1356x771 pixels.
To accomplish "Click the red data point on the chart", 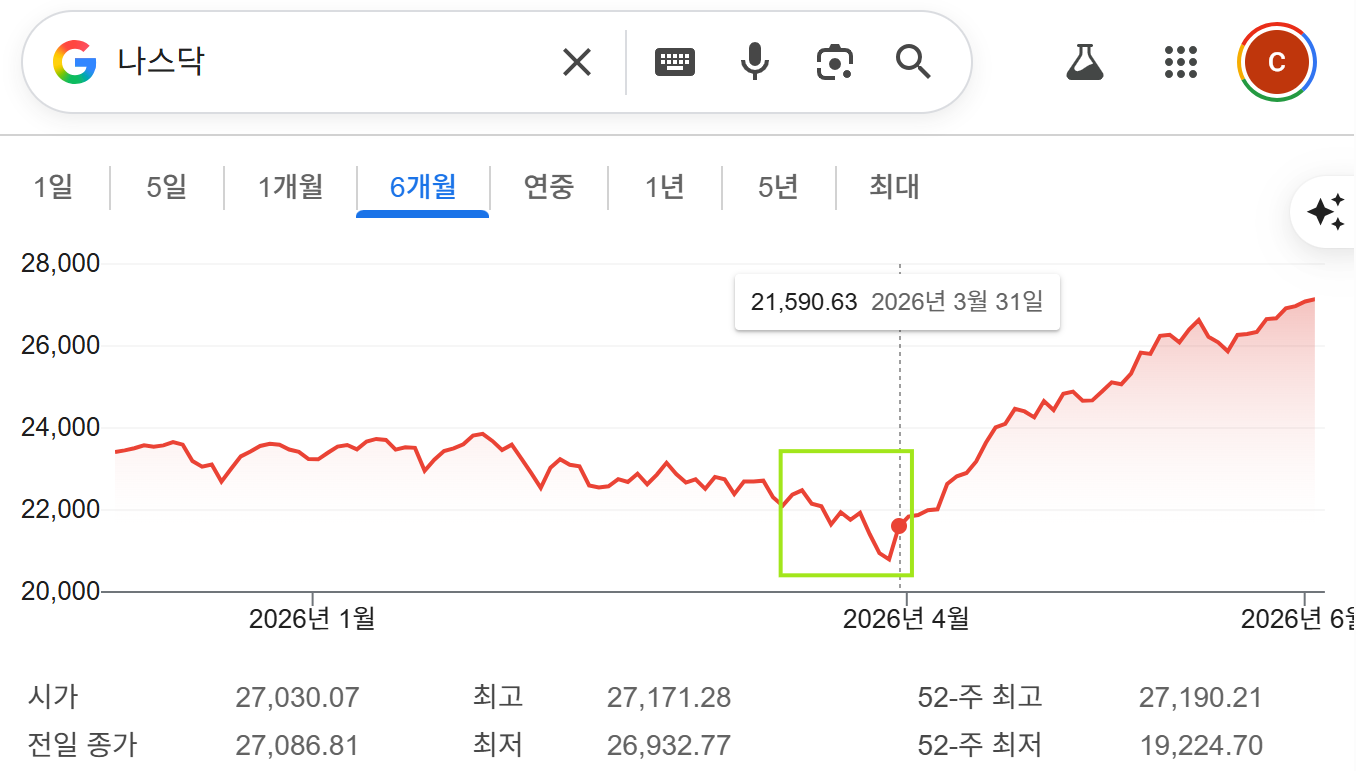I will point(899,526).
